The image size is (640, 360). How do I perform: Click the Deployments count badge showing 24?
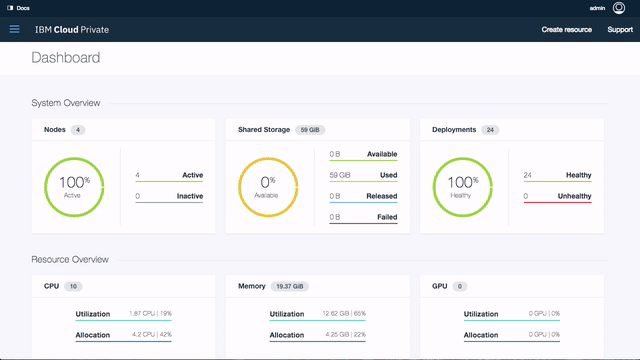tap(490, 130)
